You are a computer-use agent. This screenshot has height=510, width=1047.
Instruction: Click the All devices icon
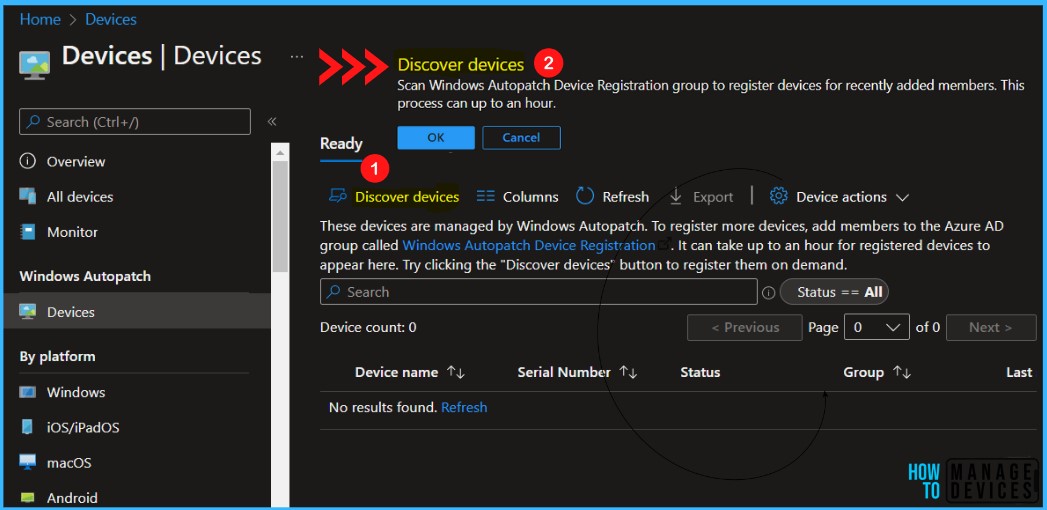27,197
